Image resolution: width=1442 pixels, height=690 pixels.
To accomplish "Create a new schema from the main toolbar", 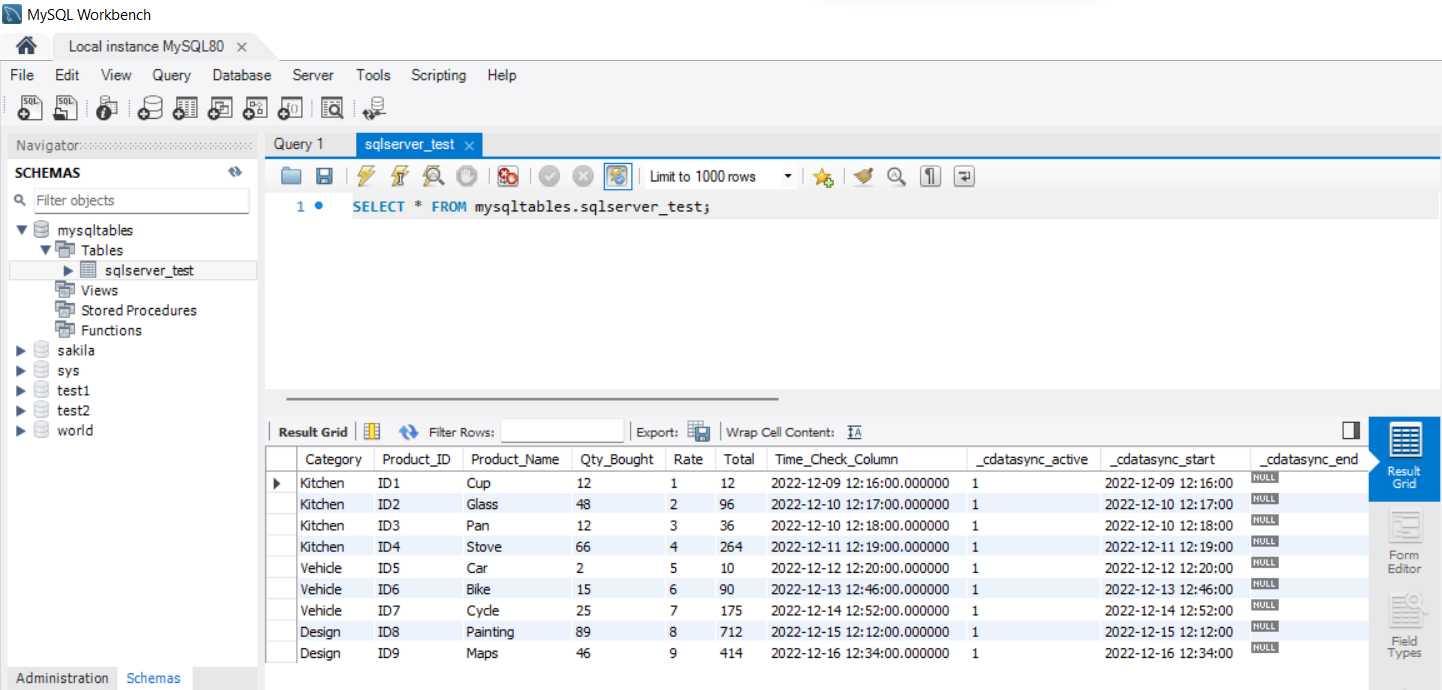I will tap(151, 108).
